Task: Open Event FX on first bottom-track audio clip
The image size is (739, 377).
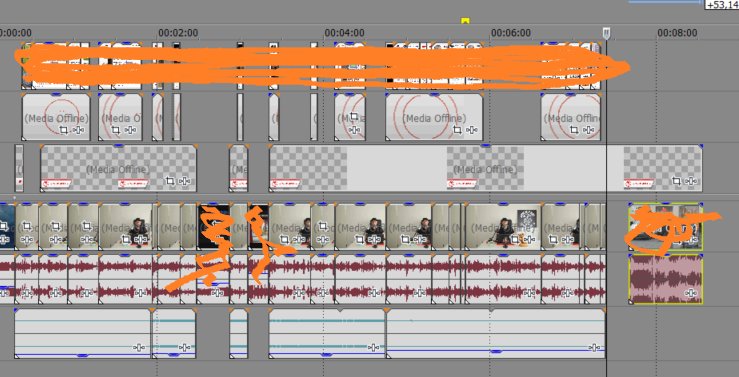Action: pos(139,348)
